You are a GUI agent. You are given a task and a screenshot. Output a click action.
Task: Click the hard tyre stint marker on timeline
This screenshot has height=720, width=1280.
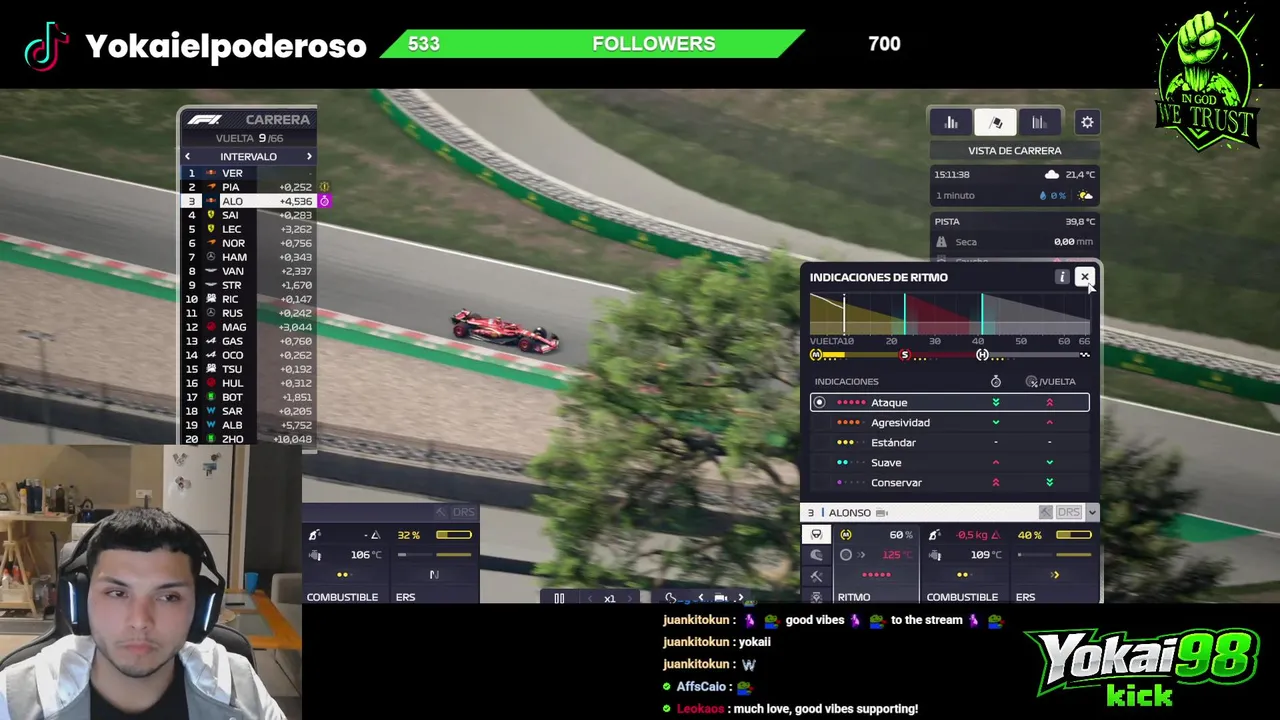982,355
